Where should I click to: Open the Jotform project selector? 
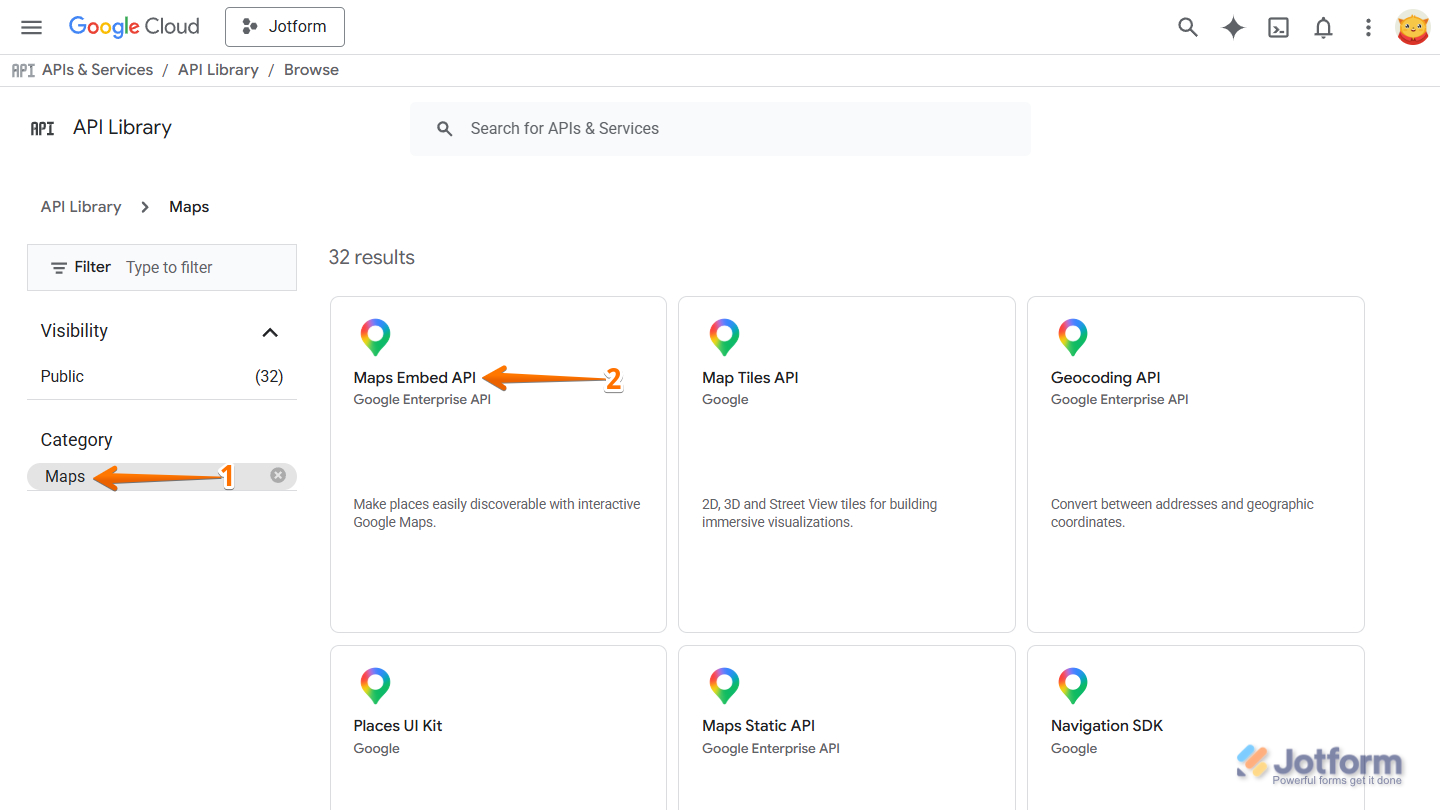pos(284,27)
